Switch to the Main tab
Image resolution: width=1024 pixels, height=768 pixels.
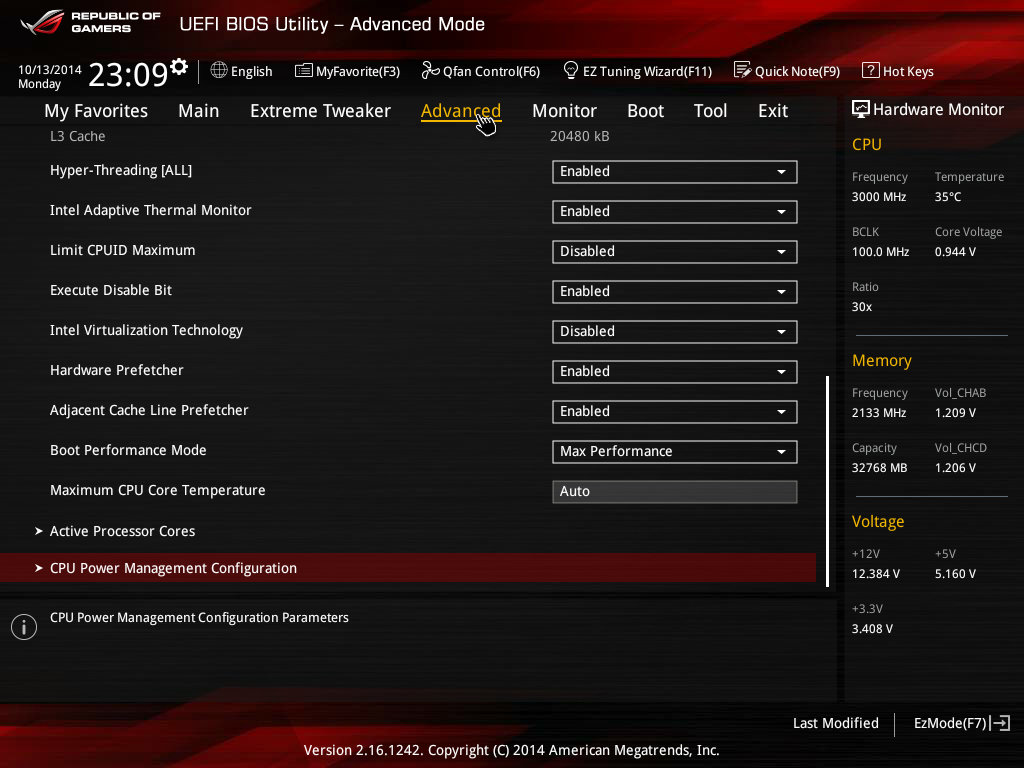pyautogui.click(x=199, y=111)
